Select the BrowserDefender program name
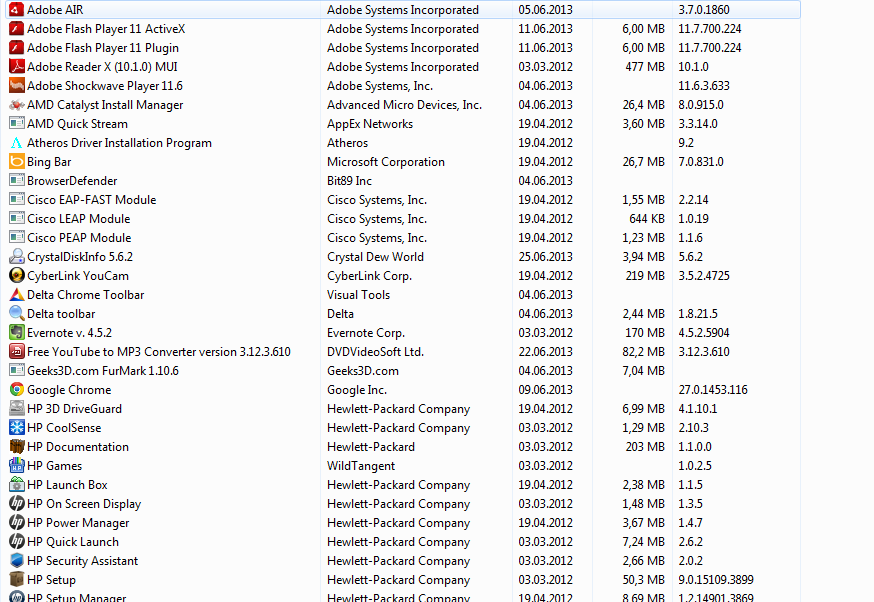 72,181
